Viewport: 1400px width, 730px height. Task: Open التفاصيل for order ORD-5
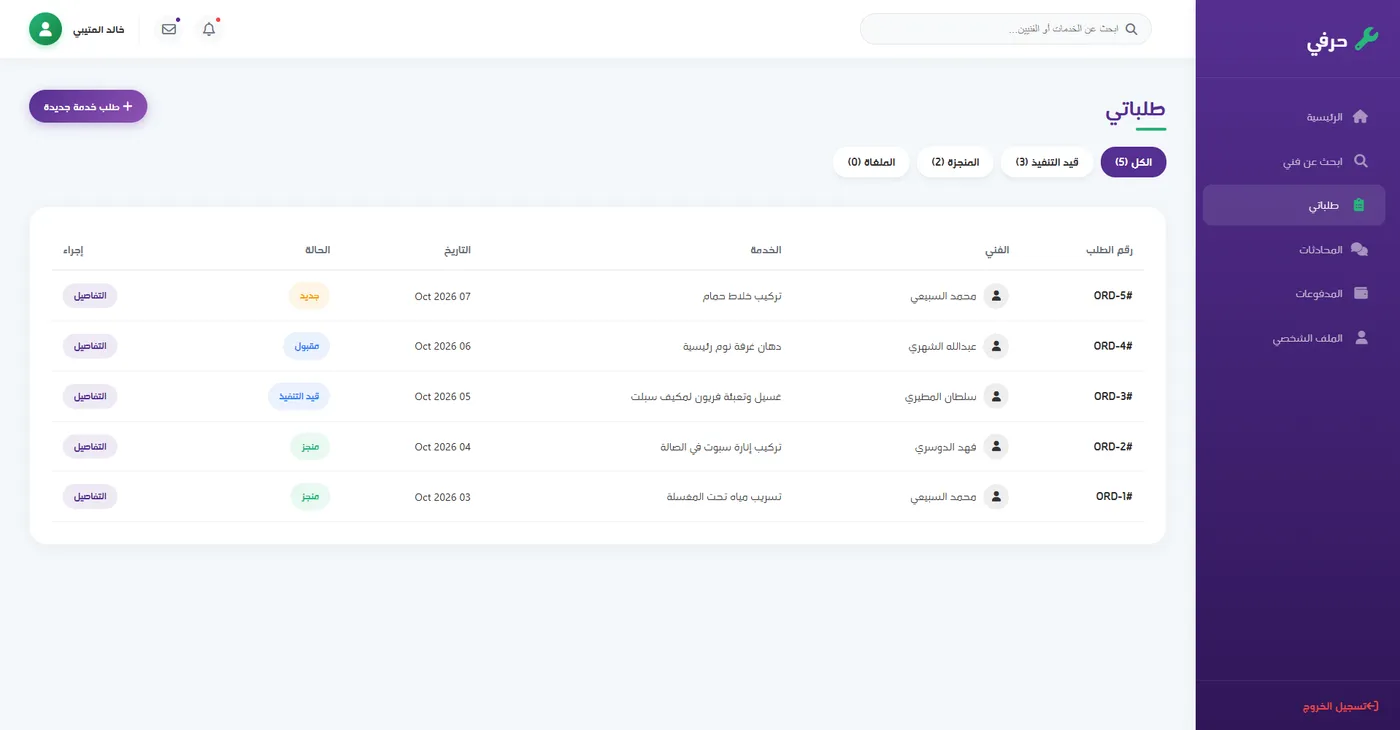click(x=90, y=296)
